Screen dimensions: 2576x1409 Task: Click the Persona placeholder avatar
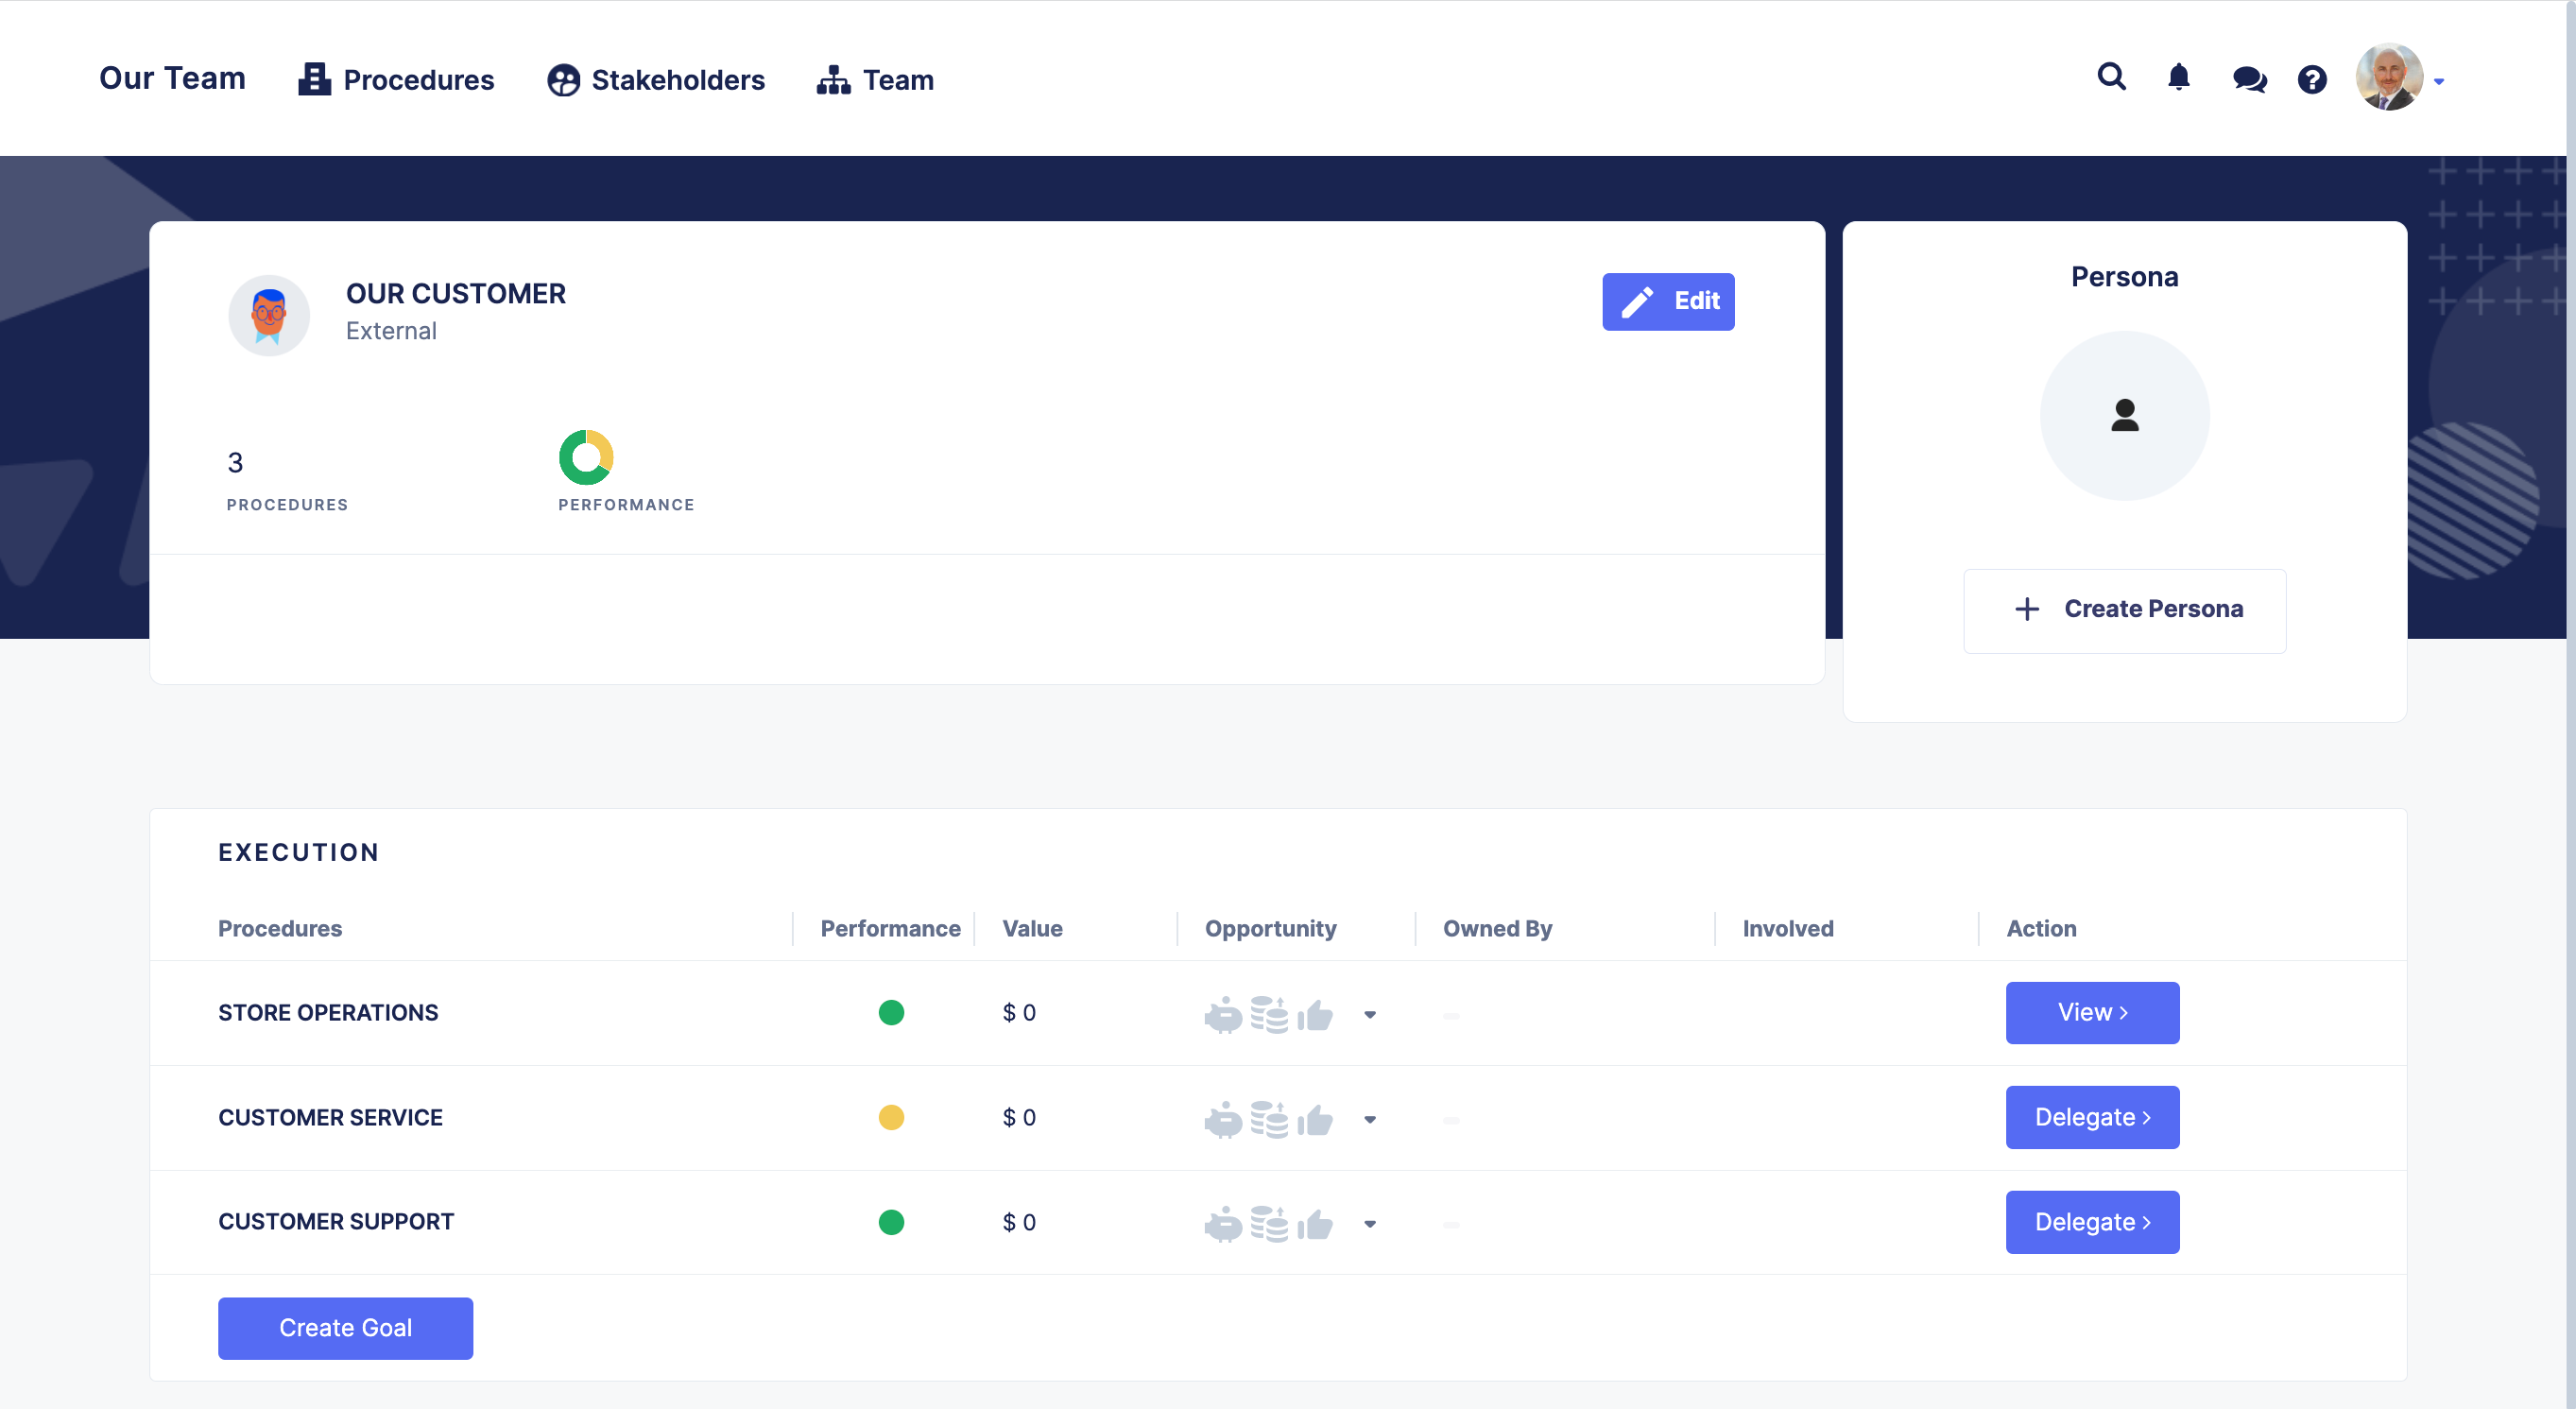tap(2123, 415)
